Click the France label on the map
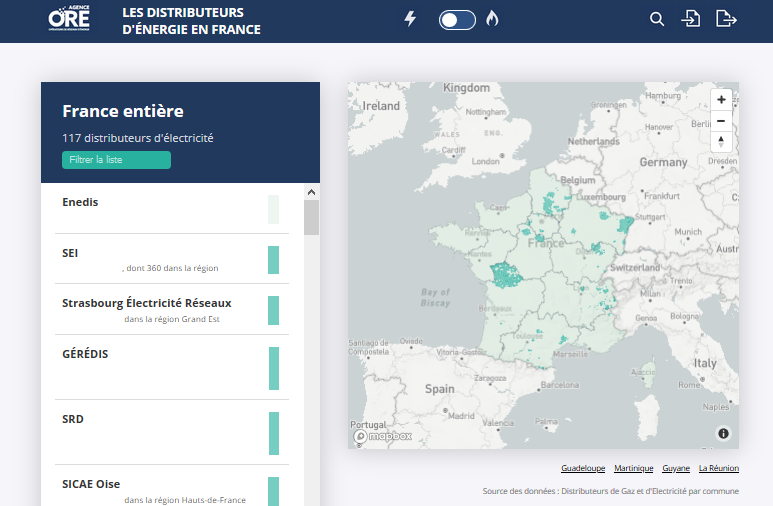The width and height of the screenshot is (773, 506). [546, 243]
